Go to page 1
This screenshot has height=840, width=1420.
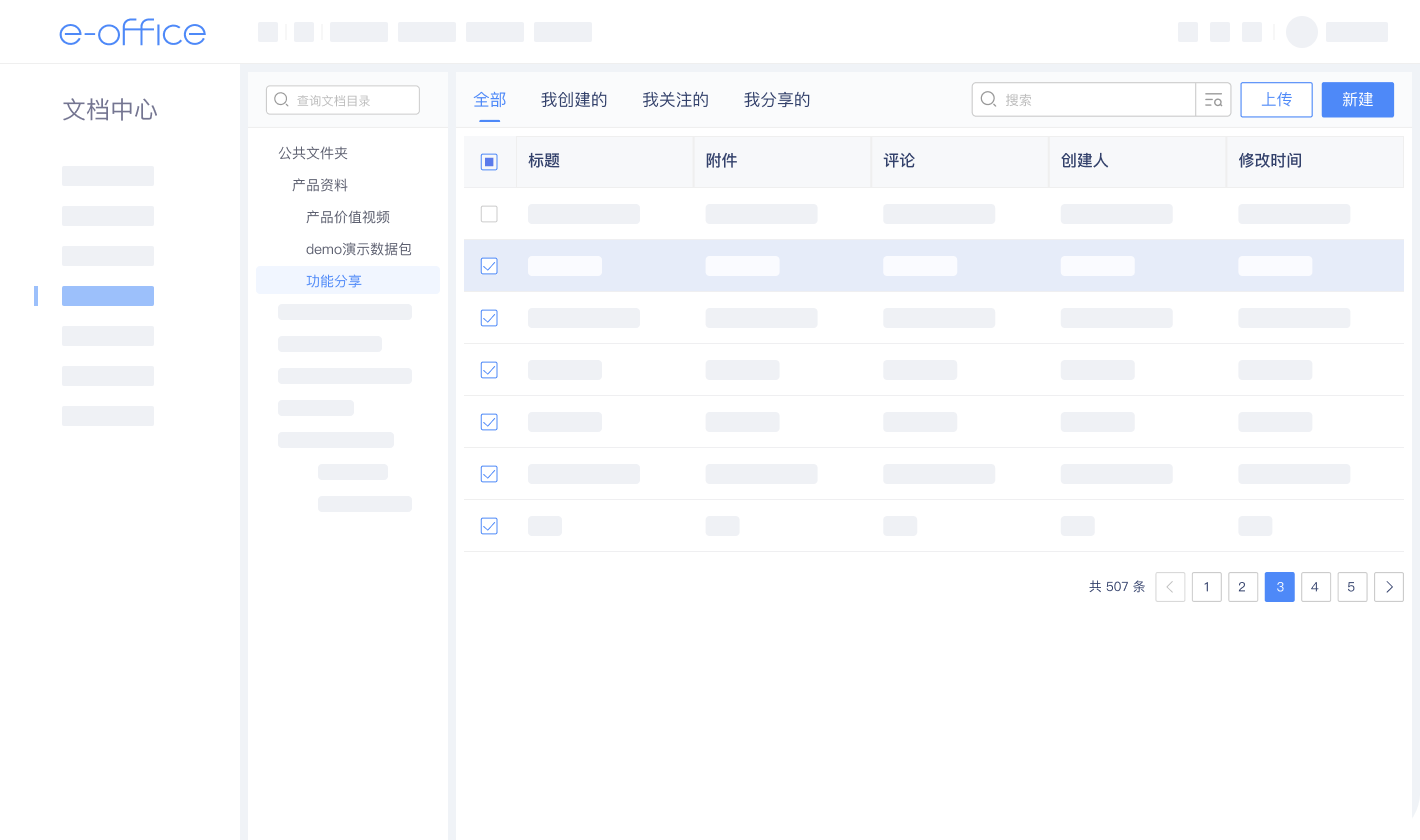click(1207, 587)
